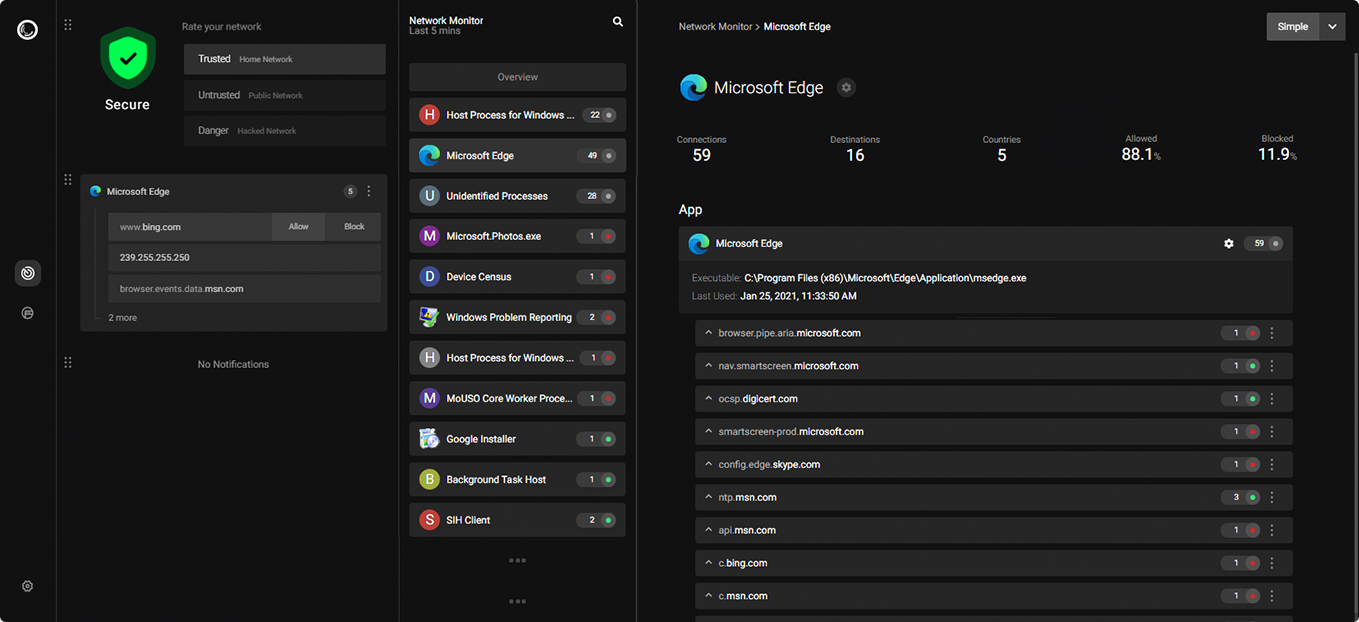Open the Network Monitor sidebar icon

(x=28, y=273)
